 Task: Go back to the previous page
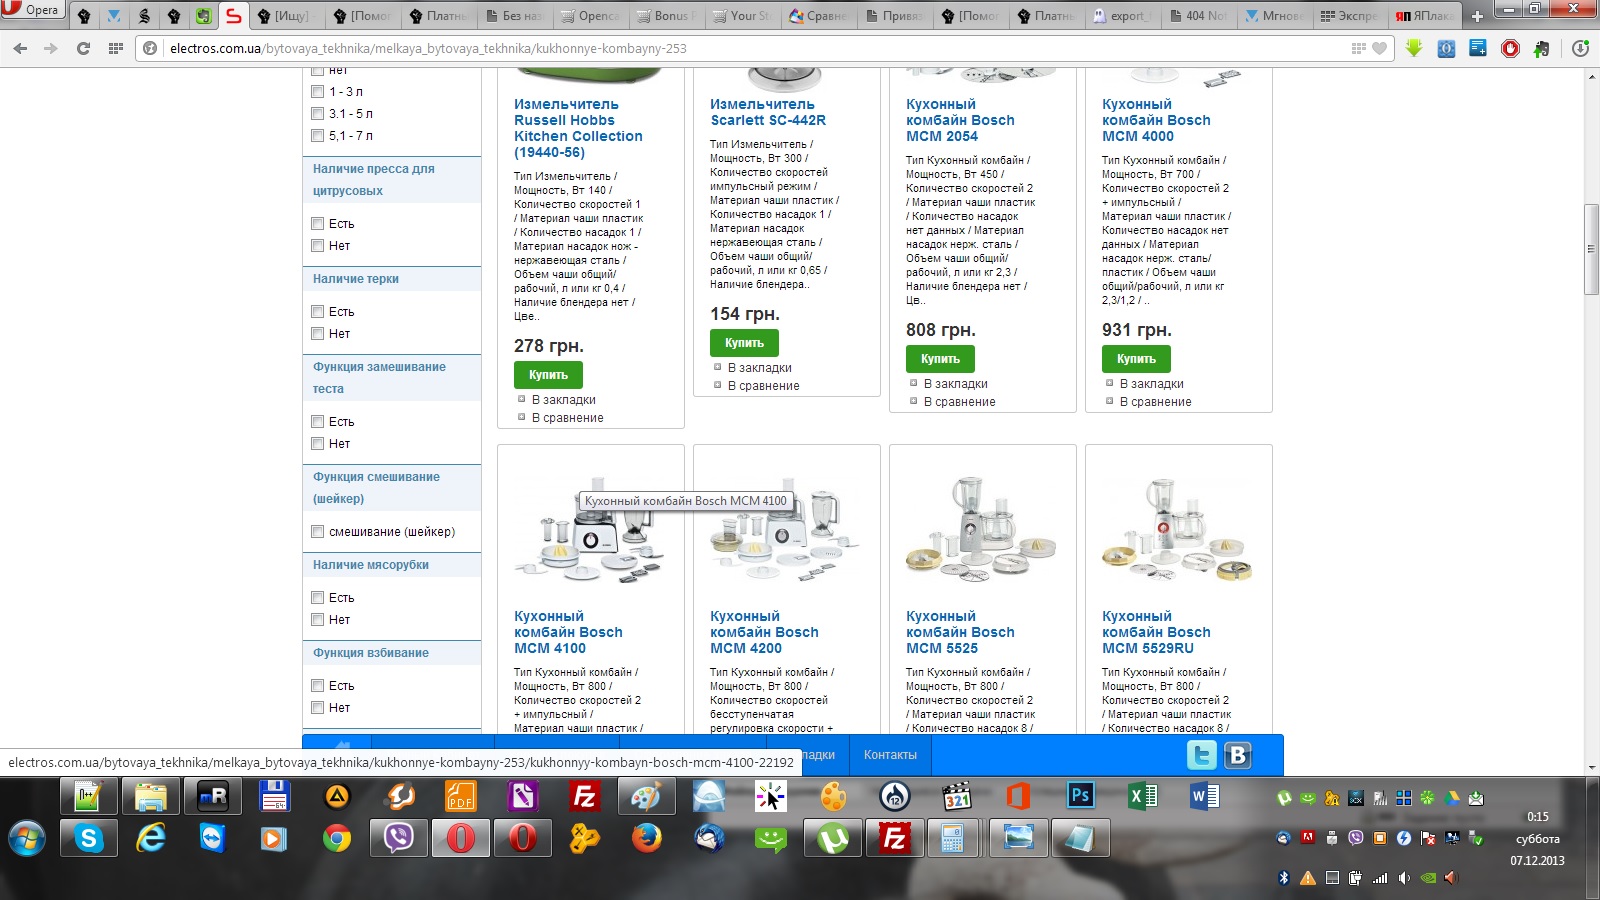pos(20,48)
